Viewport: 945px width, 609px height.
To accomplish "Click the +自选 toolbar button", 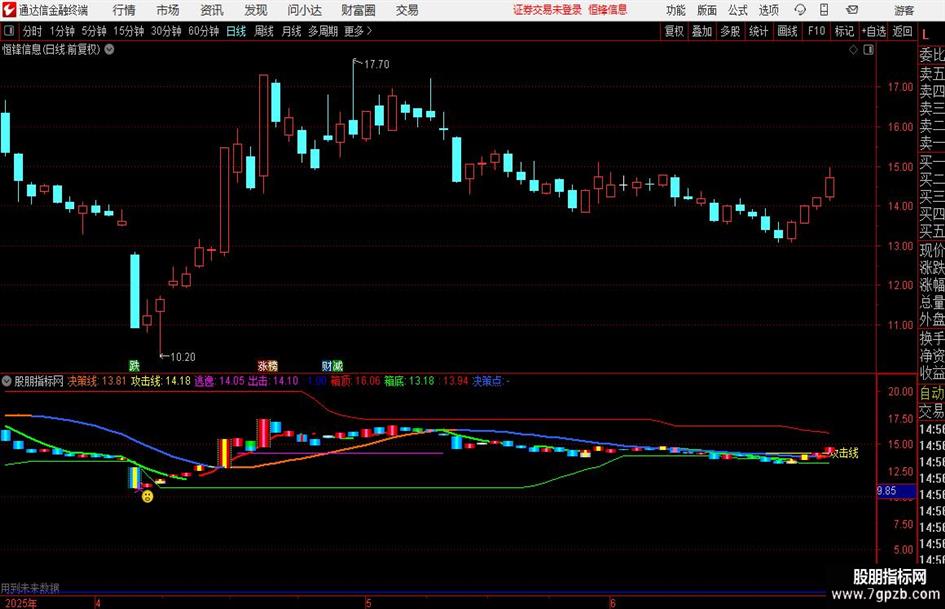I will (x=873, y=31).
